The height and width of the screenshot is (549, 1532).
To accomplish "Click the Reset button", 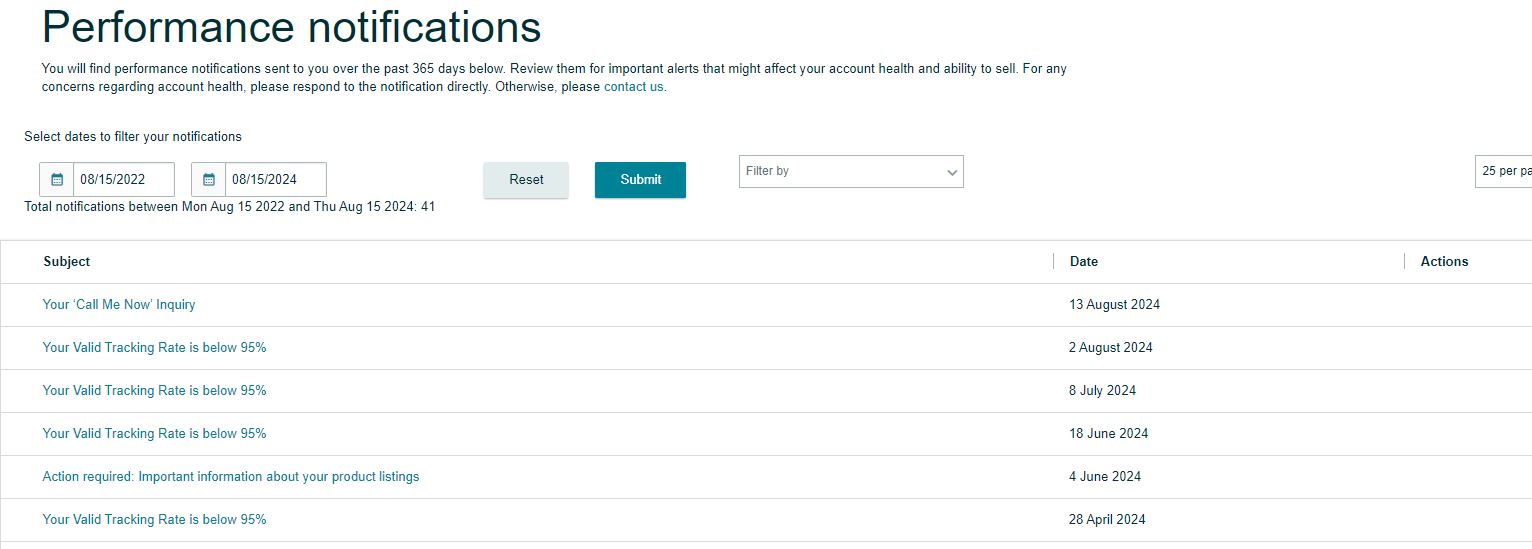I will (526, 180).
